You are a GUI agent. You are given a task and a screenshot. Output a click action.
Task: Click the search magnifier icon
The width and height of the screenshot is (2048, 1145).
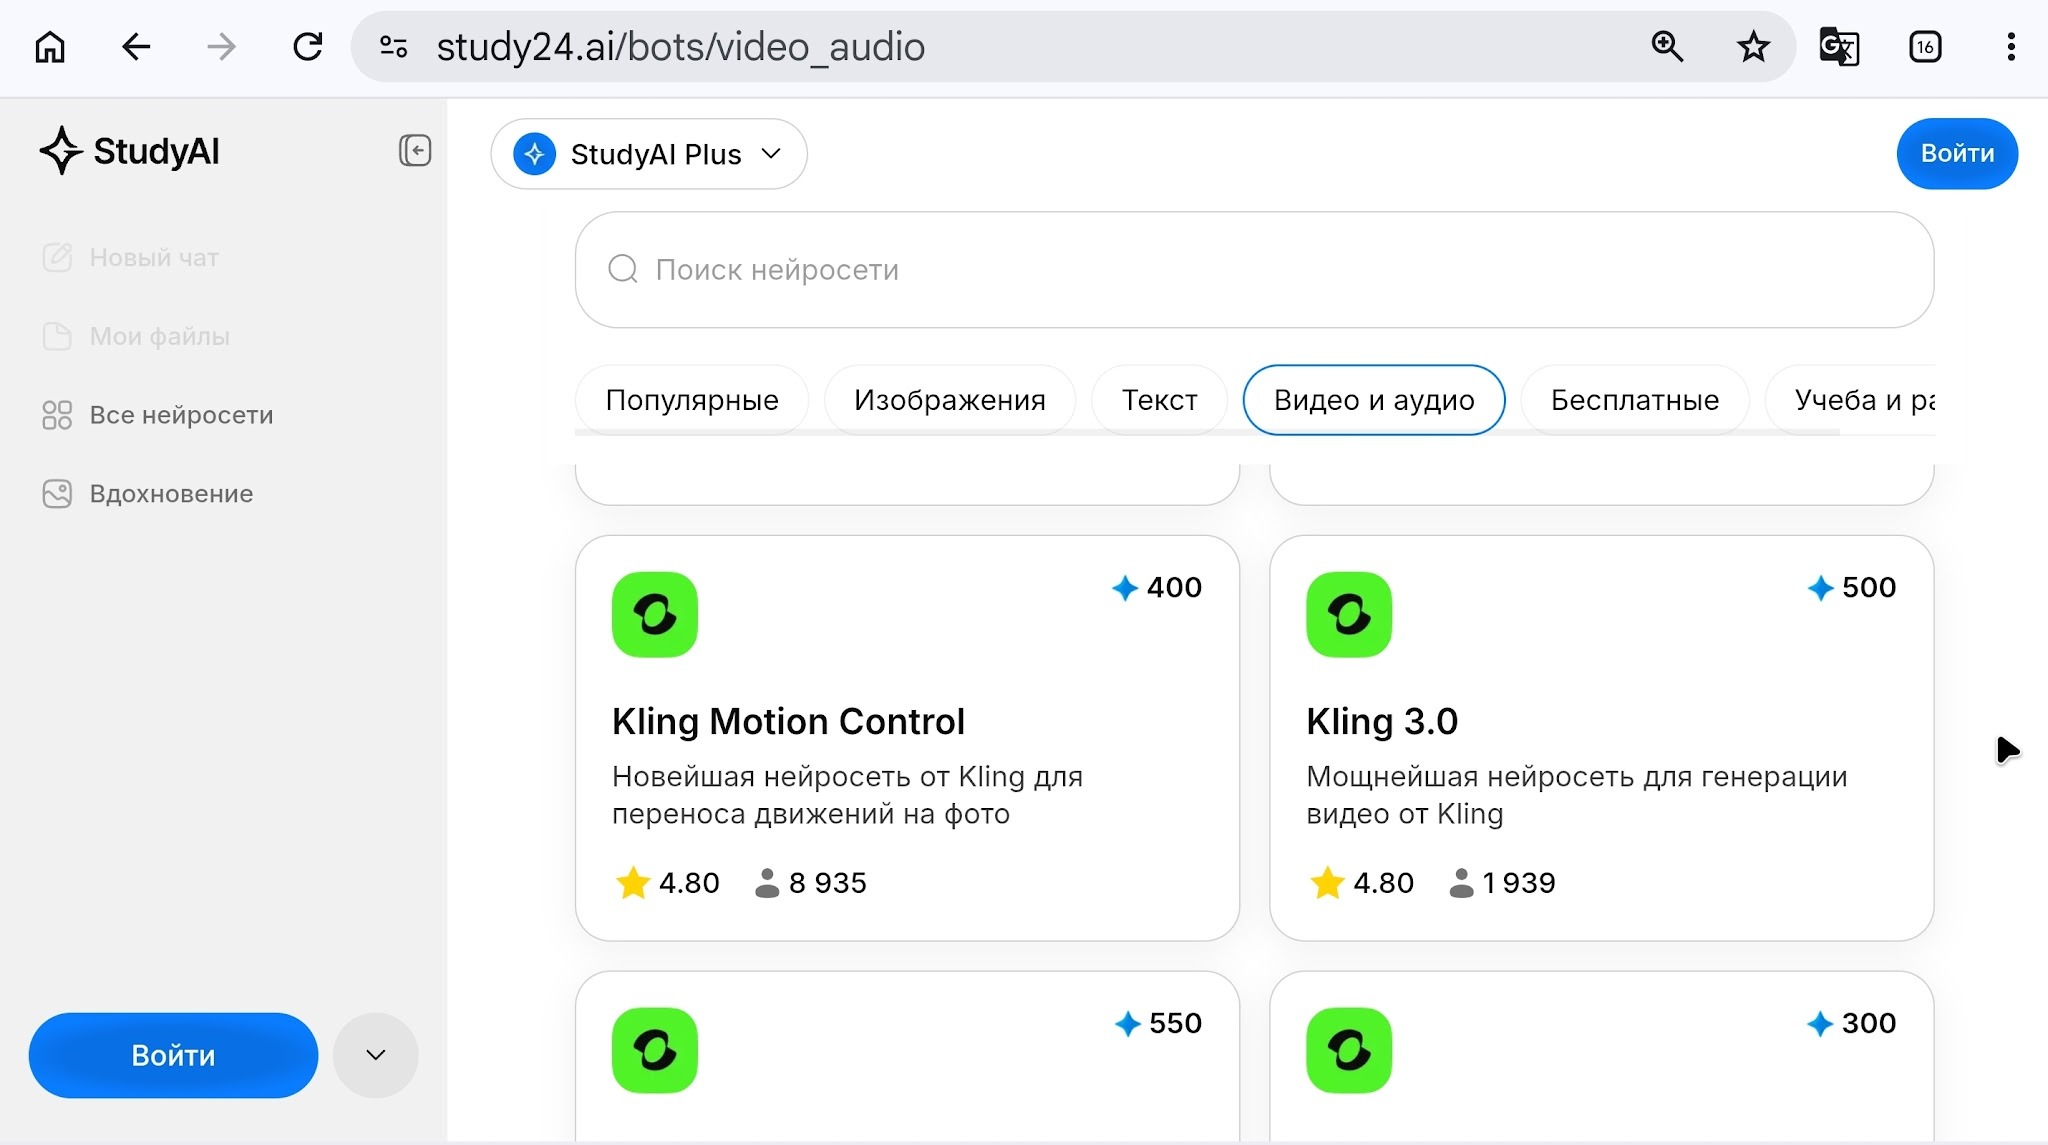click(x=623, y=269)
